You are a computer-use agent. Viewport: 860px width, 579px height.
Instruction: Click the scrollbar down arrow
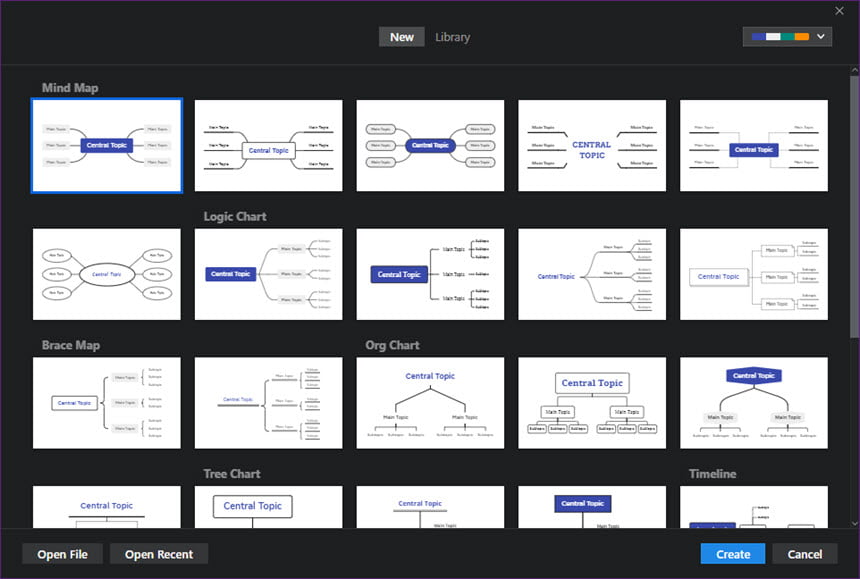(x=855, y=524)
